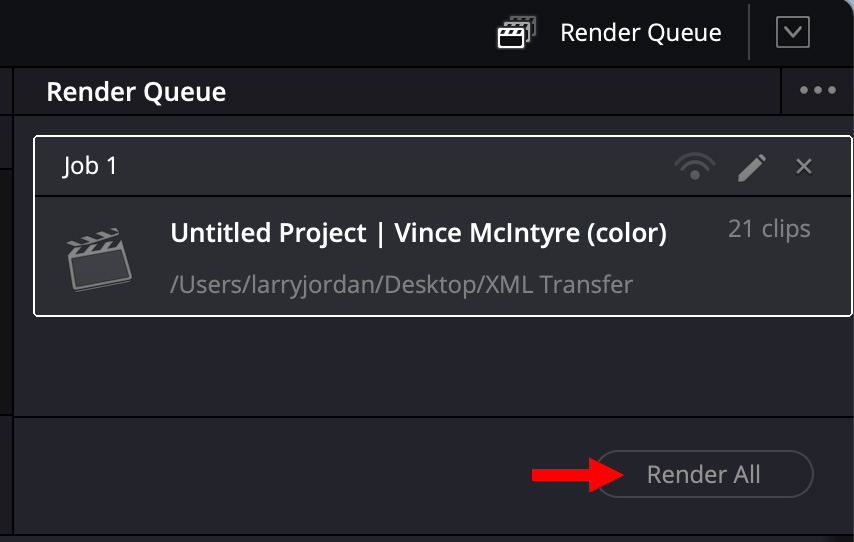Click the 21 clips count

(x=769, y=229)
